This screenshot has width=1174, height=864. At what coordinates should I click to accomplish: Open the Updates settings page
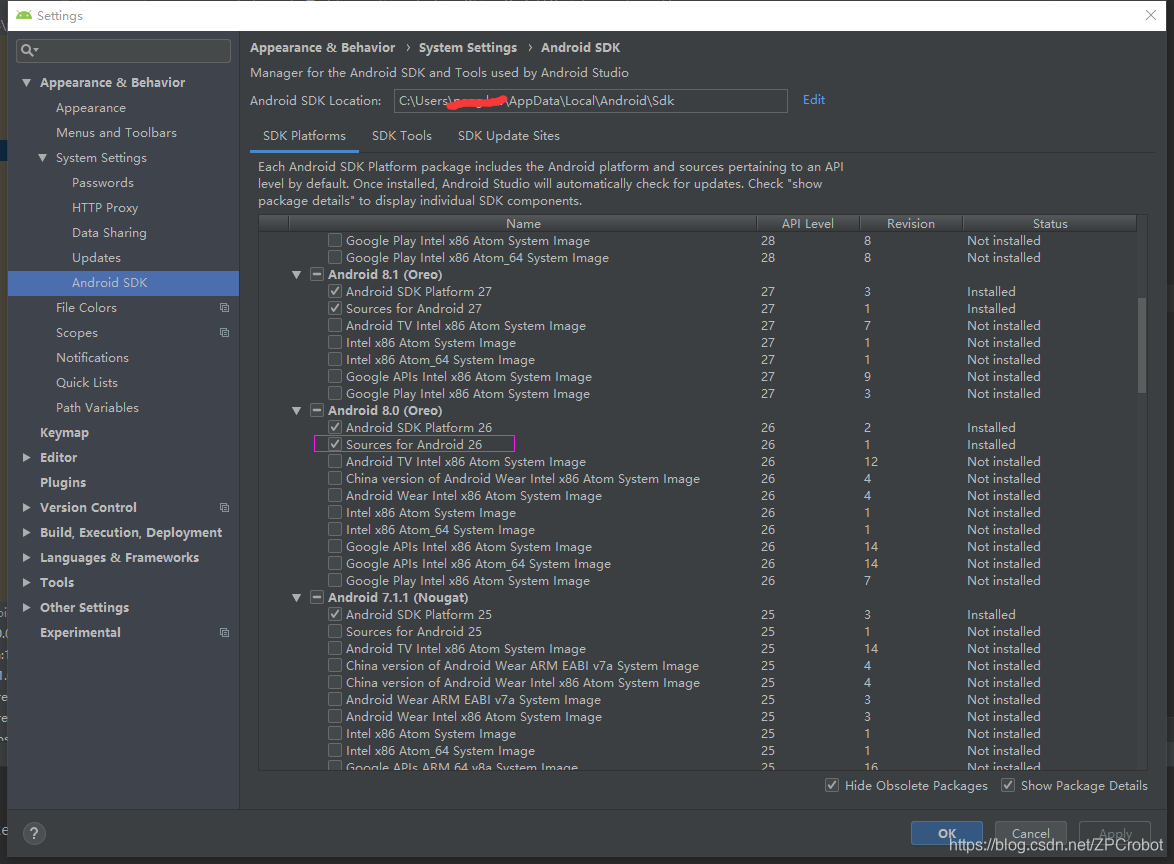click(x=96, y=258)
